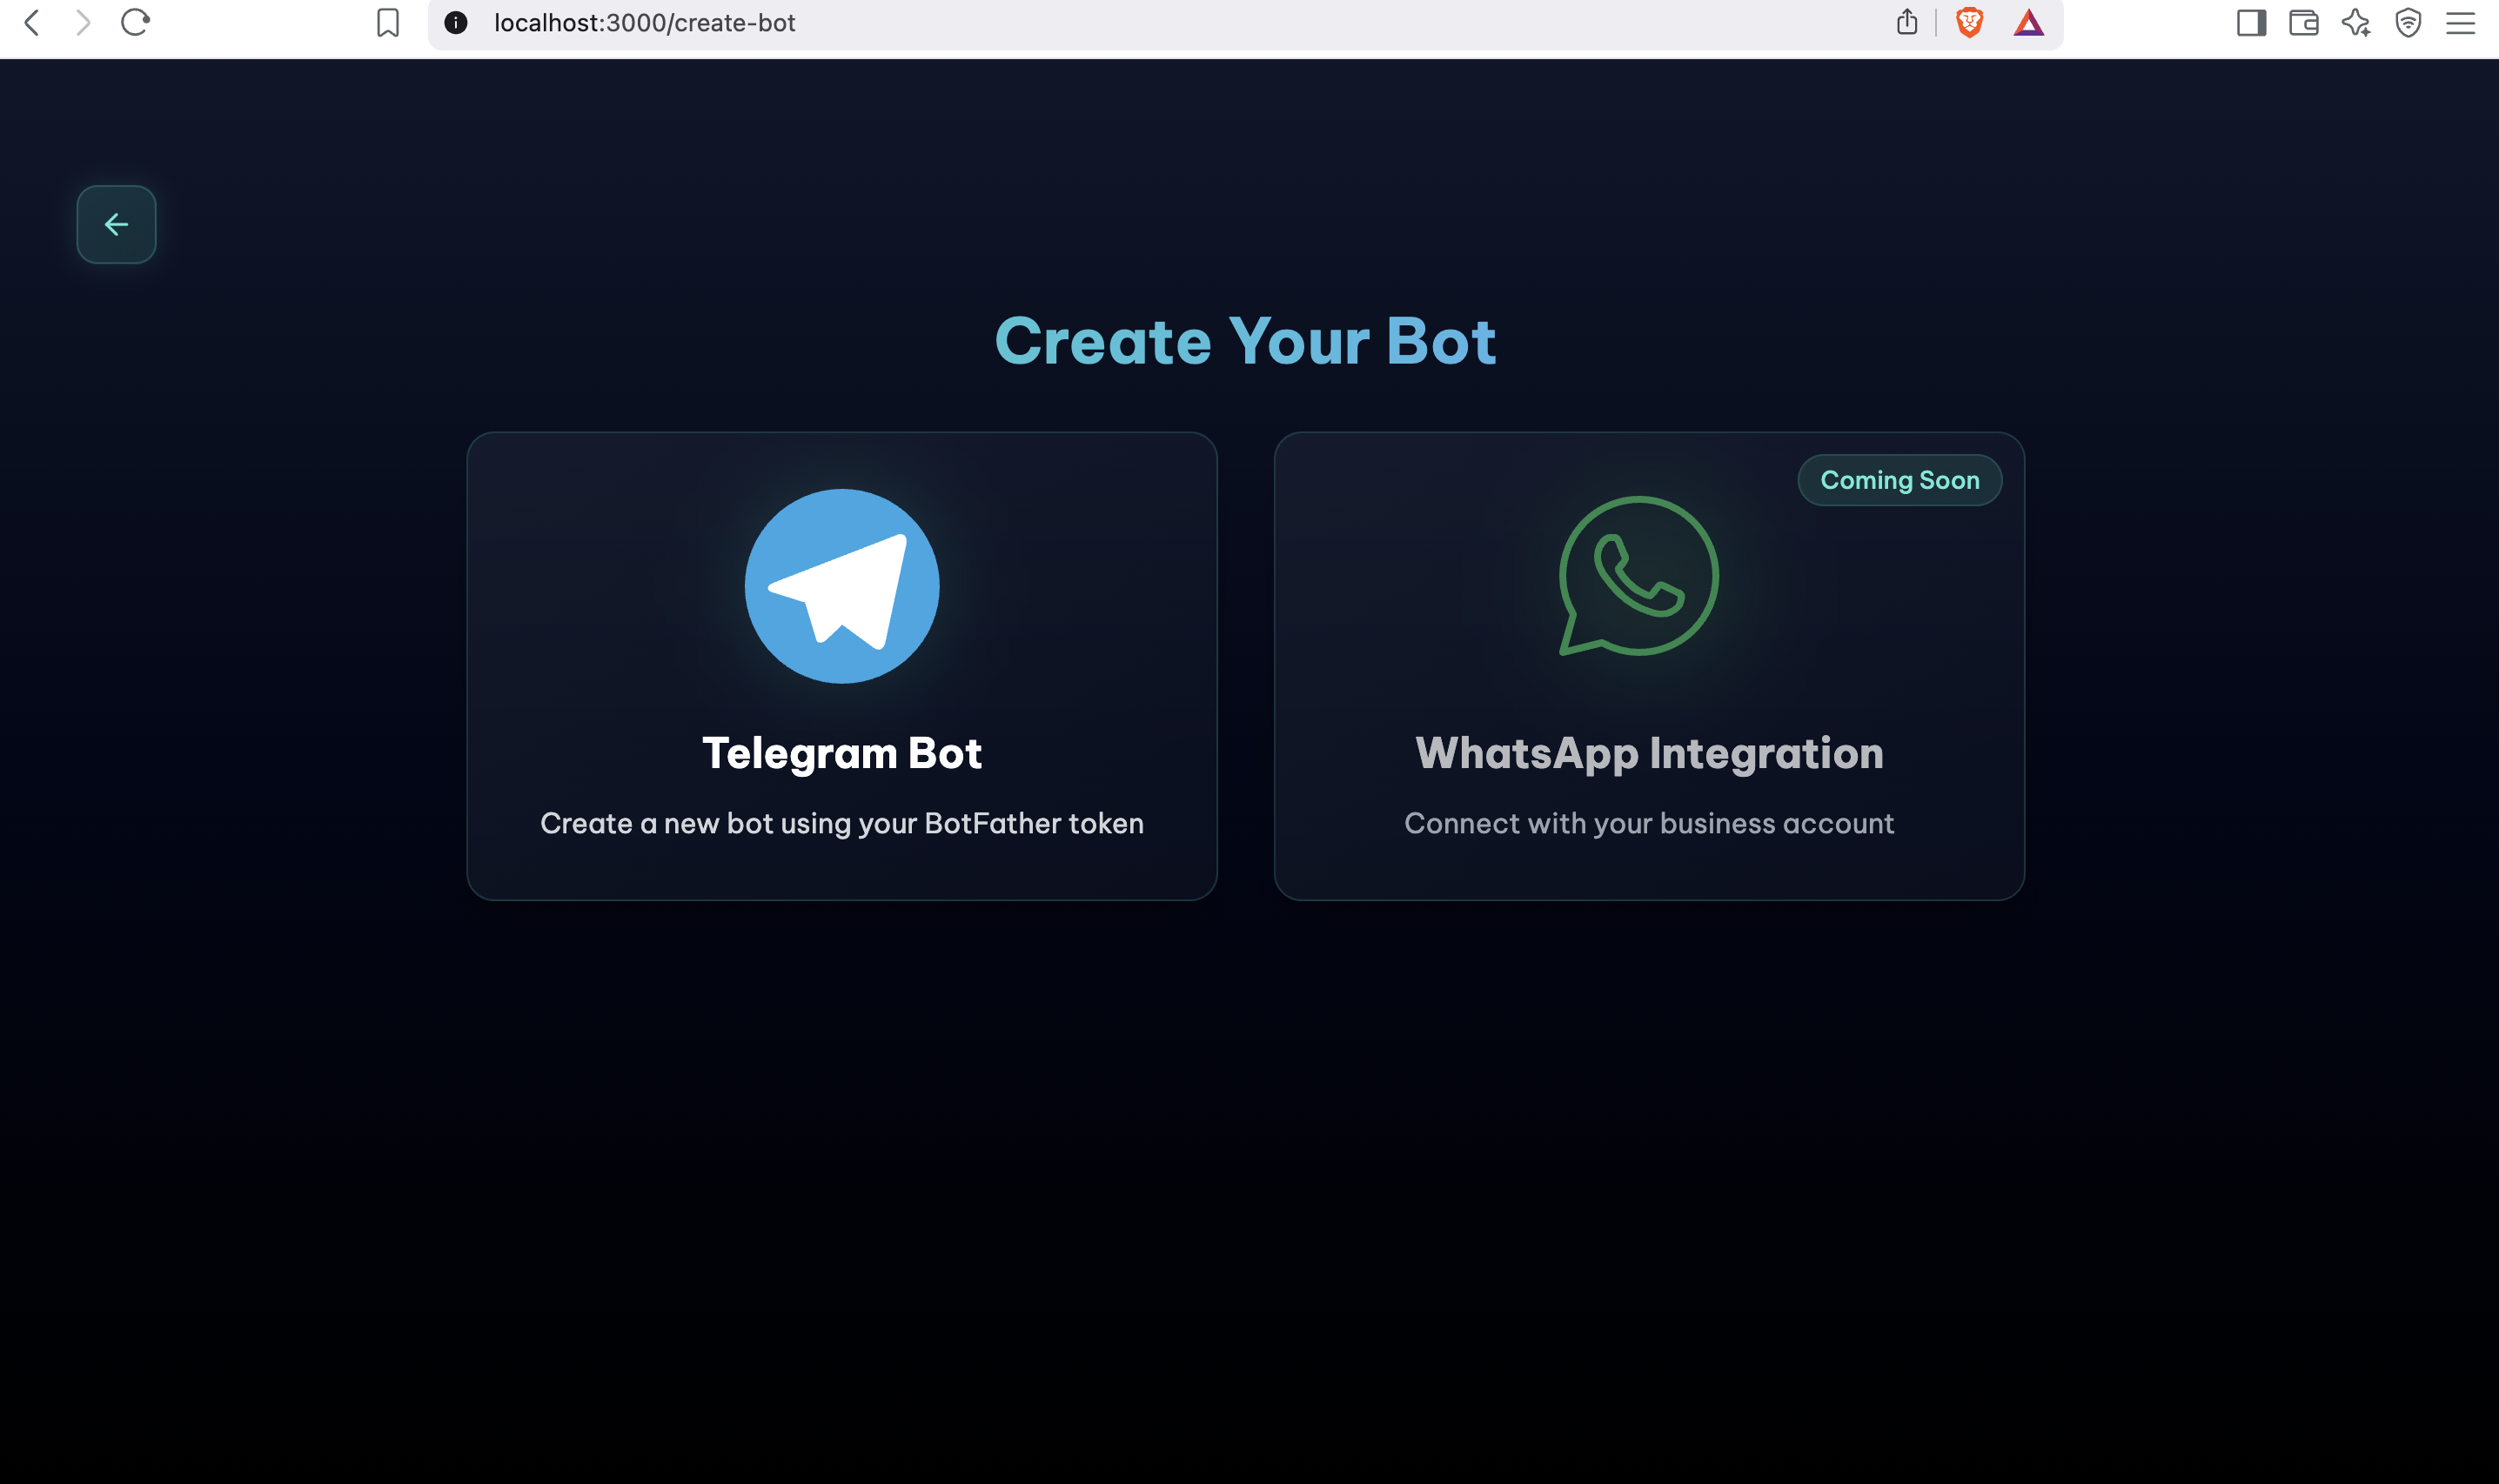Click the green WhatsApp phone logo
Screen dimensions: 2499x1484
(1638, 576)
